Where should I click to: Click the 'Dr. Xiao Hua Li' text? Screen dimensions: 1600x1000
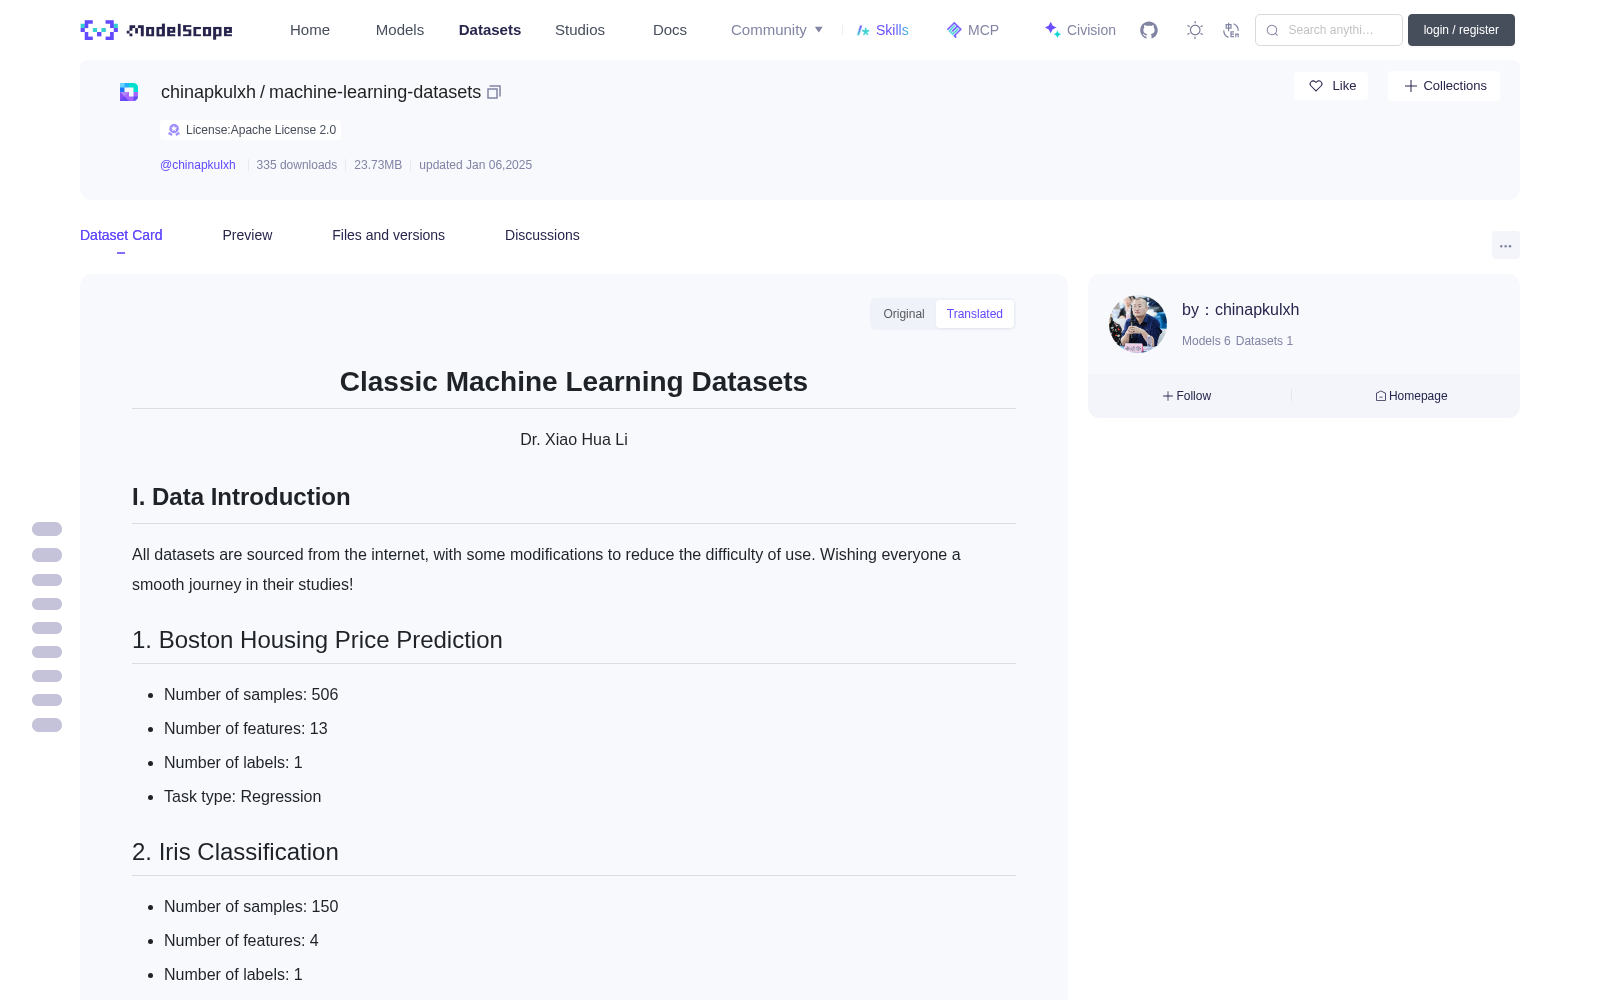click(574, 439)
